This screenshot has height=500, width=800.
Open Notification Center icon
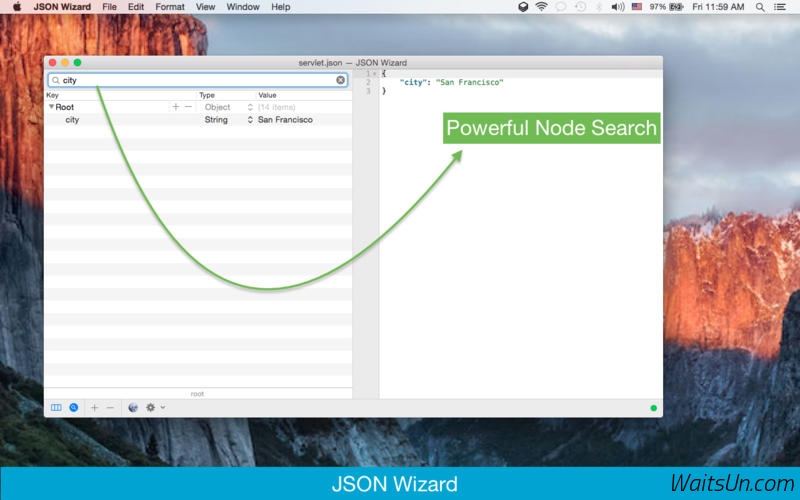pyautogui.click(x=780, y=7)
